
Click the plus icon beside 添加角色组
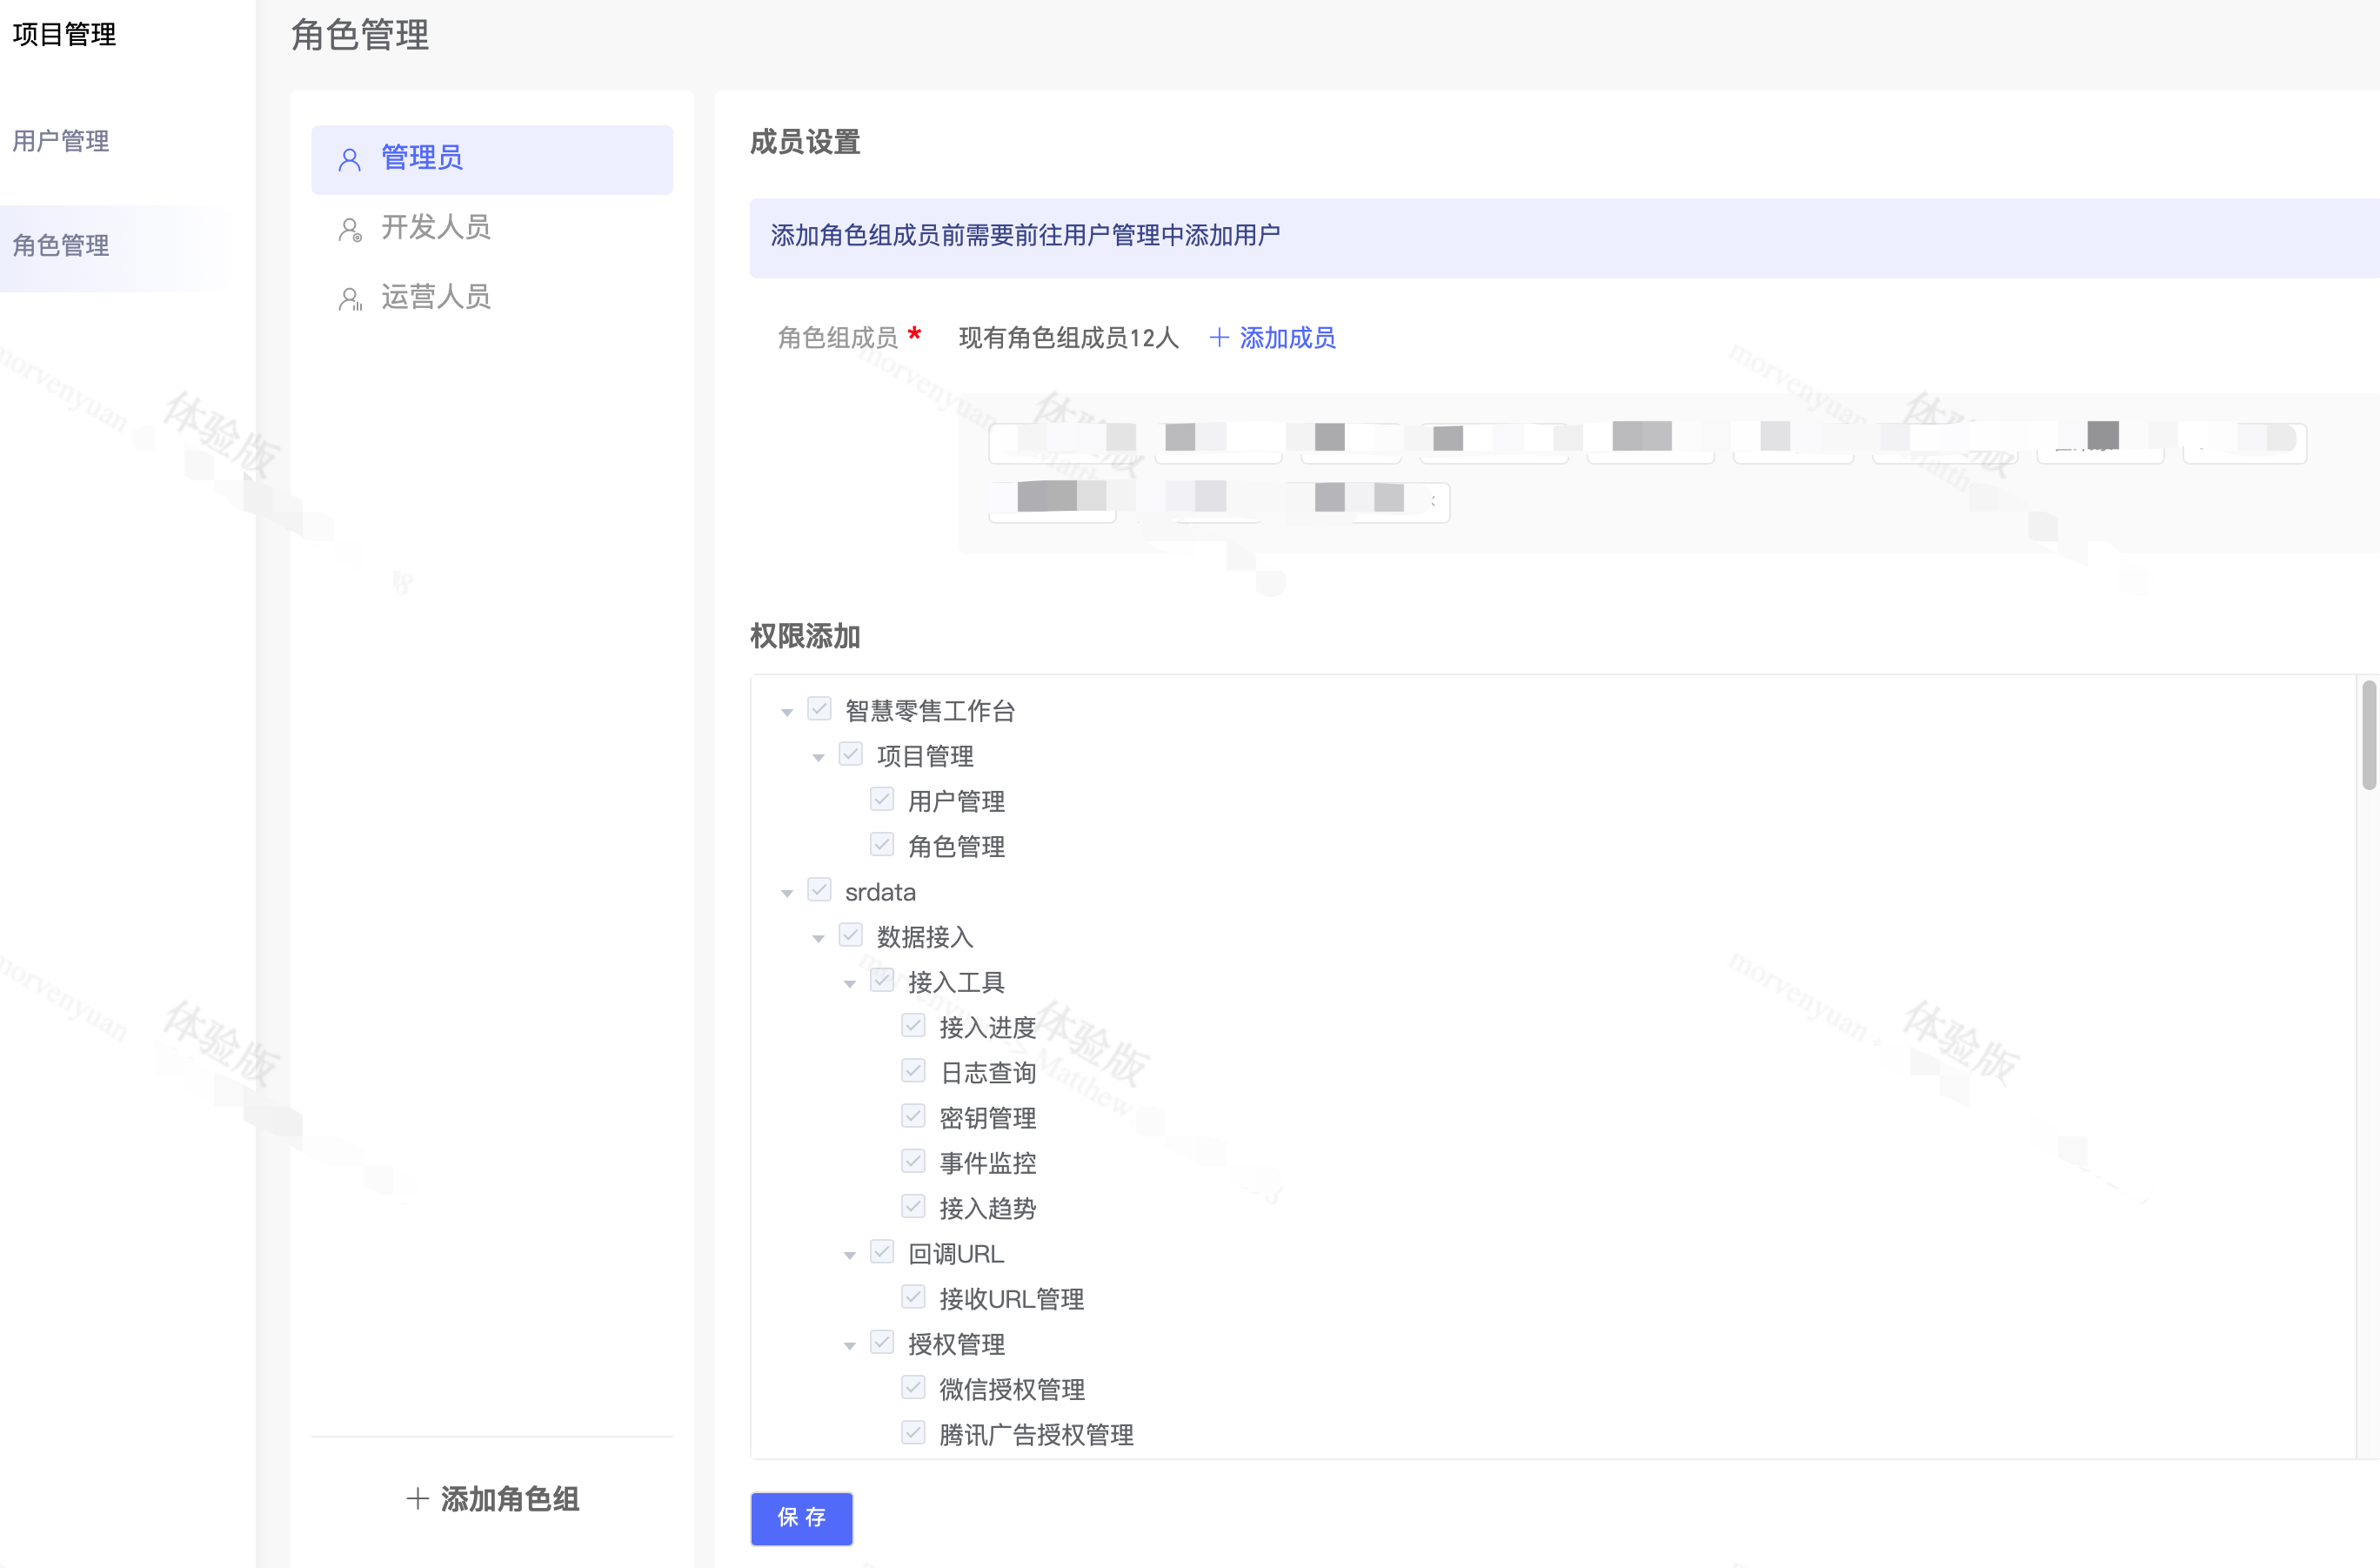click(x=418, y=1498)
